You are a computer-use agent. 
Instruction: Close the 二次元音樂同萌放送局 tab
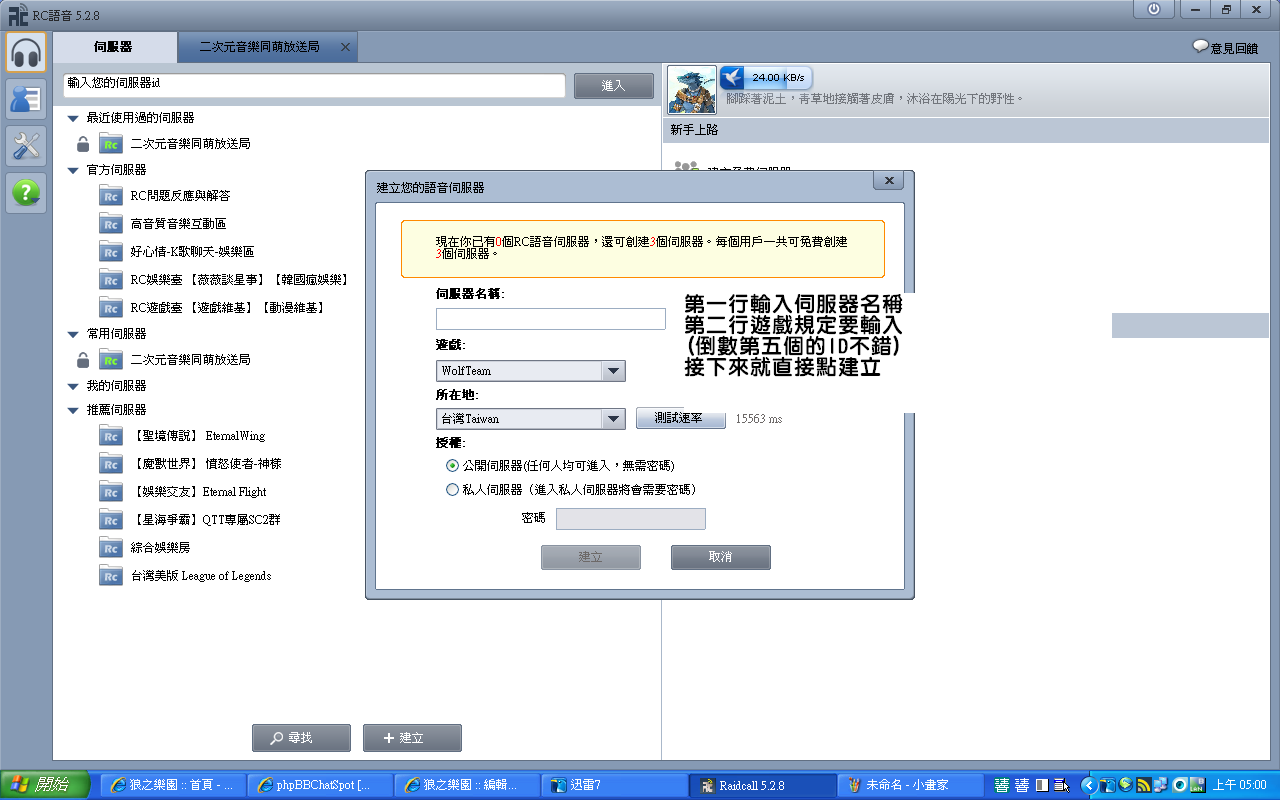[345, 47]
